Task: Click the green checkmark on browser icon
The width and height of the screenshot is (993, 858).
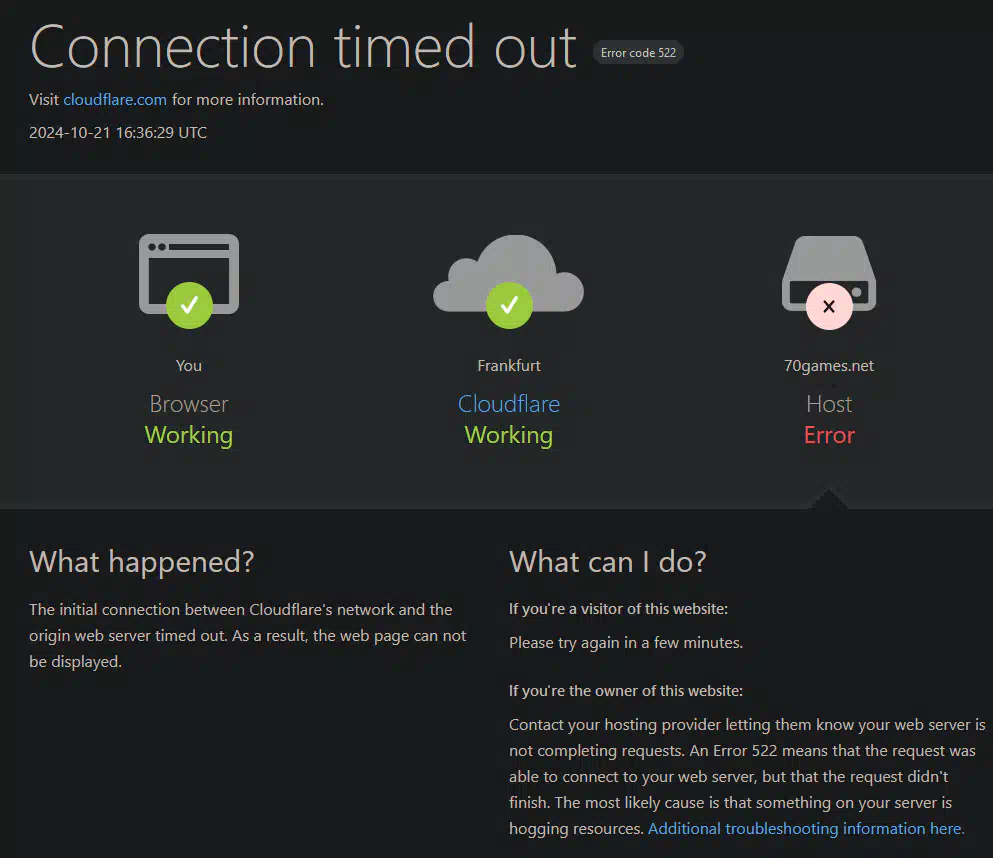Action: click(x=189, y=306)
